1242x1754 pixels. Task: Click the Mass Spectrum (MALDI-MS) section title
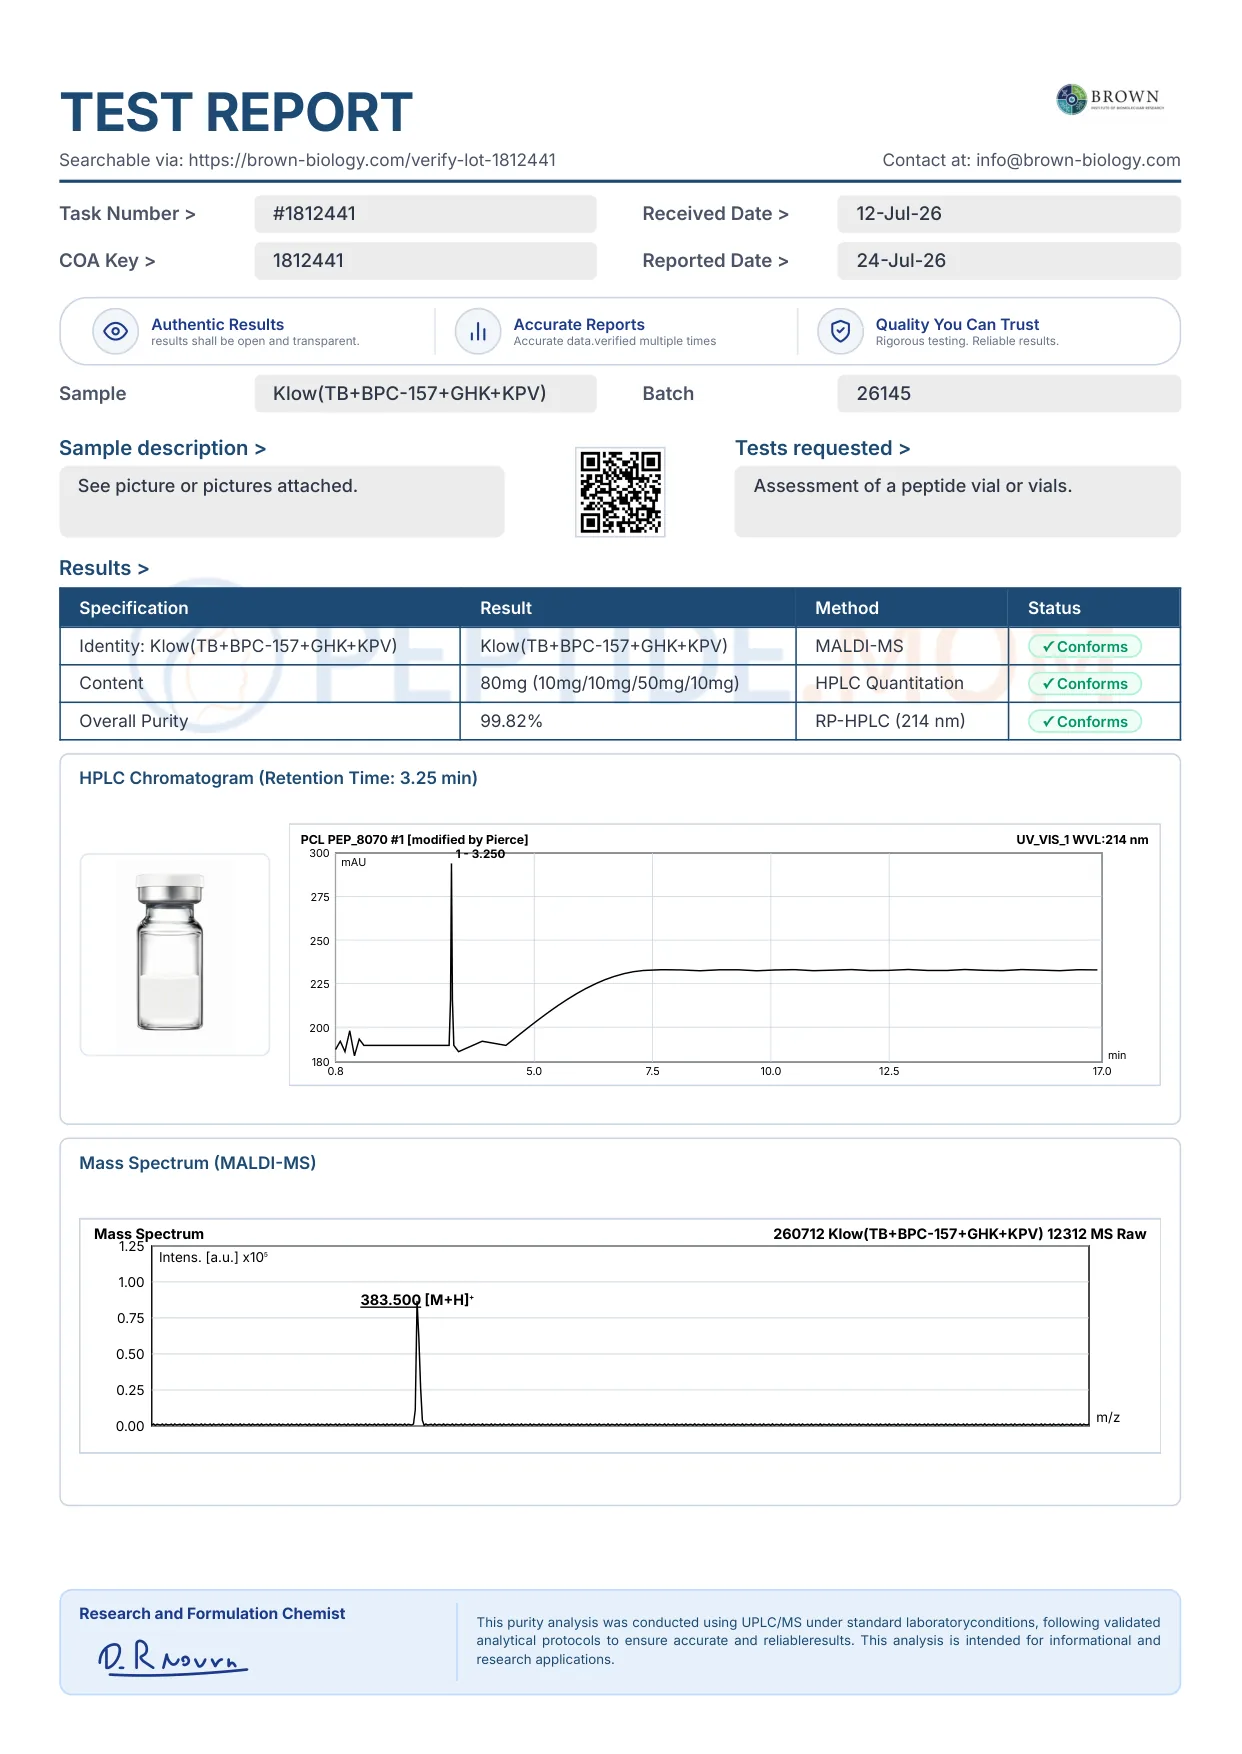(198, 1163)
